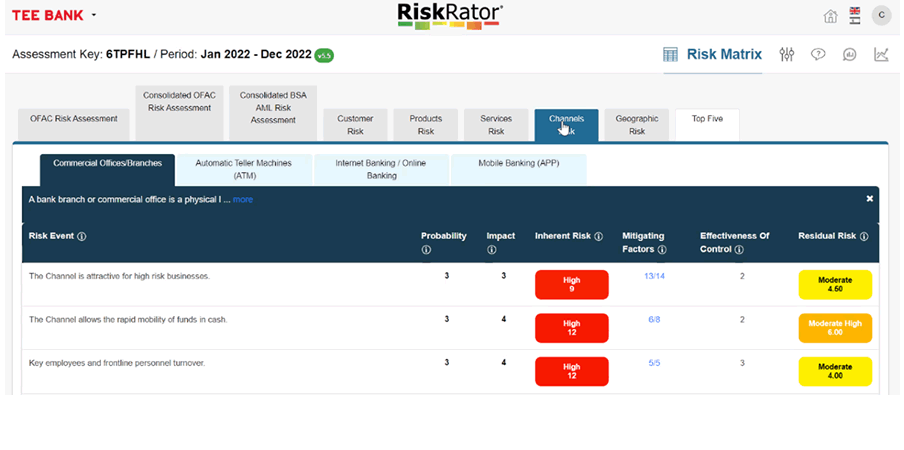The width and height of the screenshot is (904, 450).
Task: Switch to Products Risk tab
Action: [x=425, y=124]
